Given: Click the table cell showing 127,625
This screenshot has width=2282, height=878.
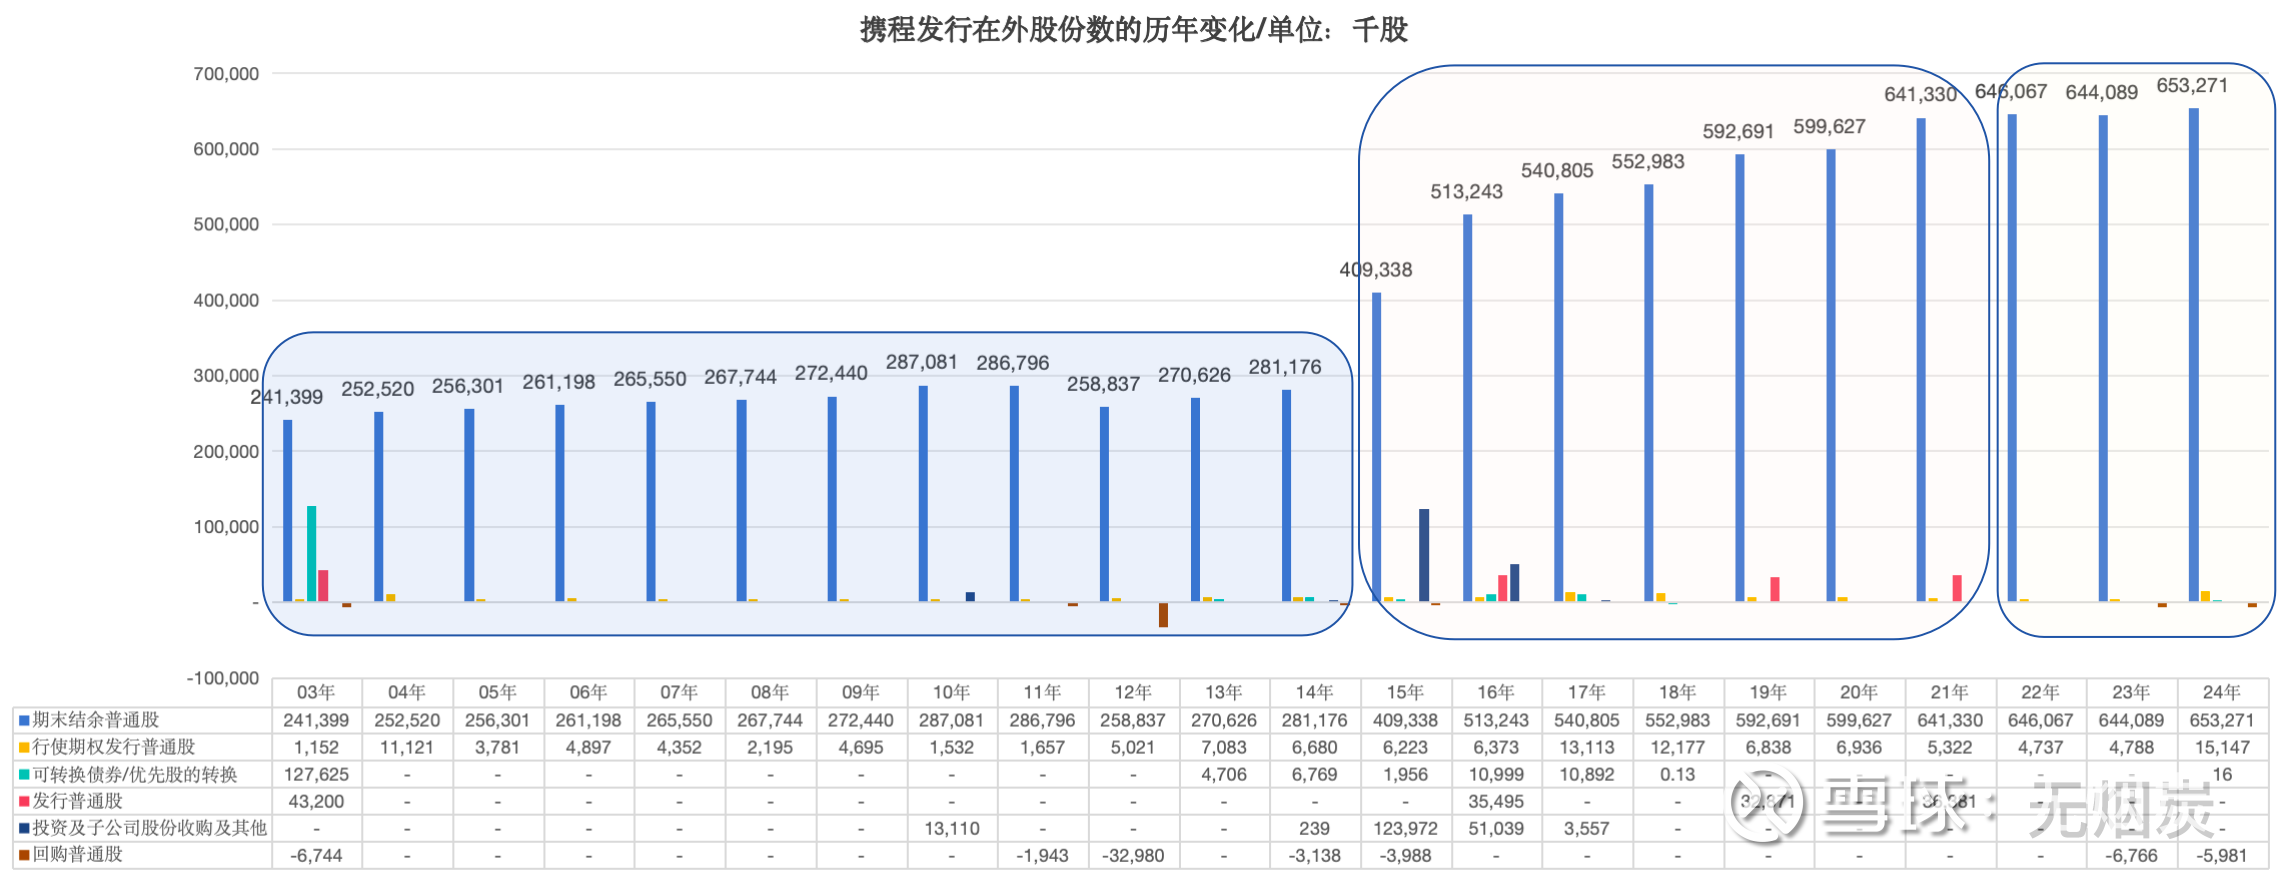Looking at the screenshot, I should (x=316, y=774).
